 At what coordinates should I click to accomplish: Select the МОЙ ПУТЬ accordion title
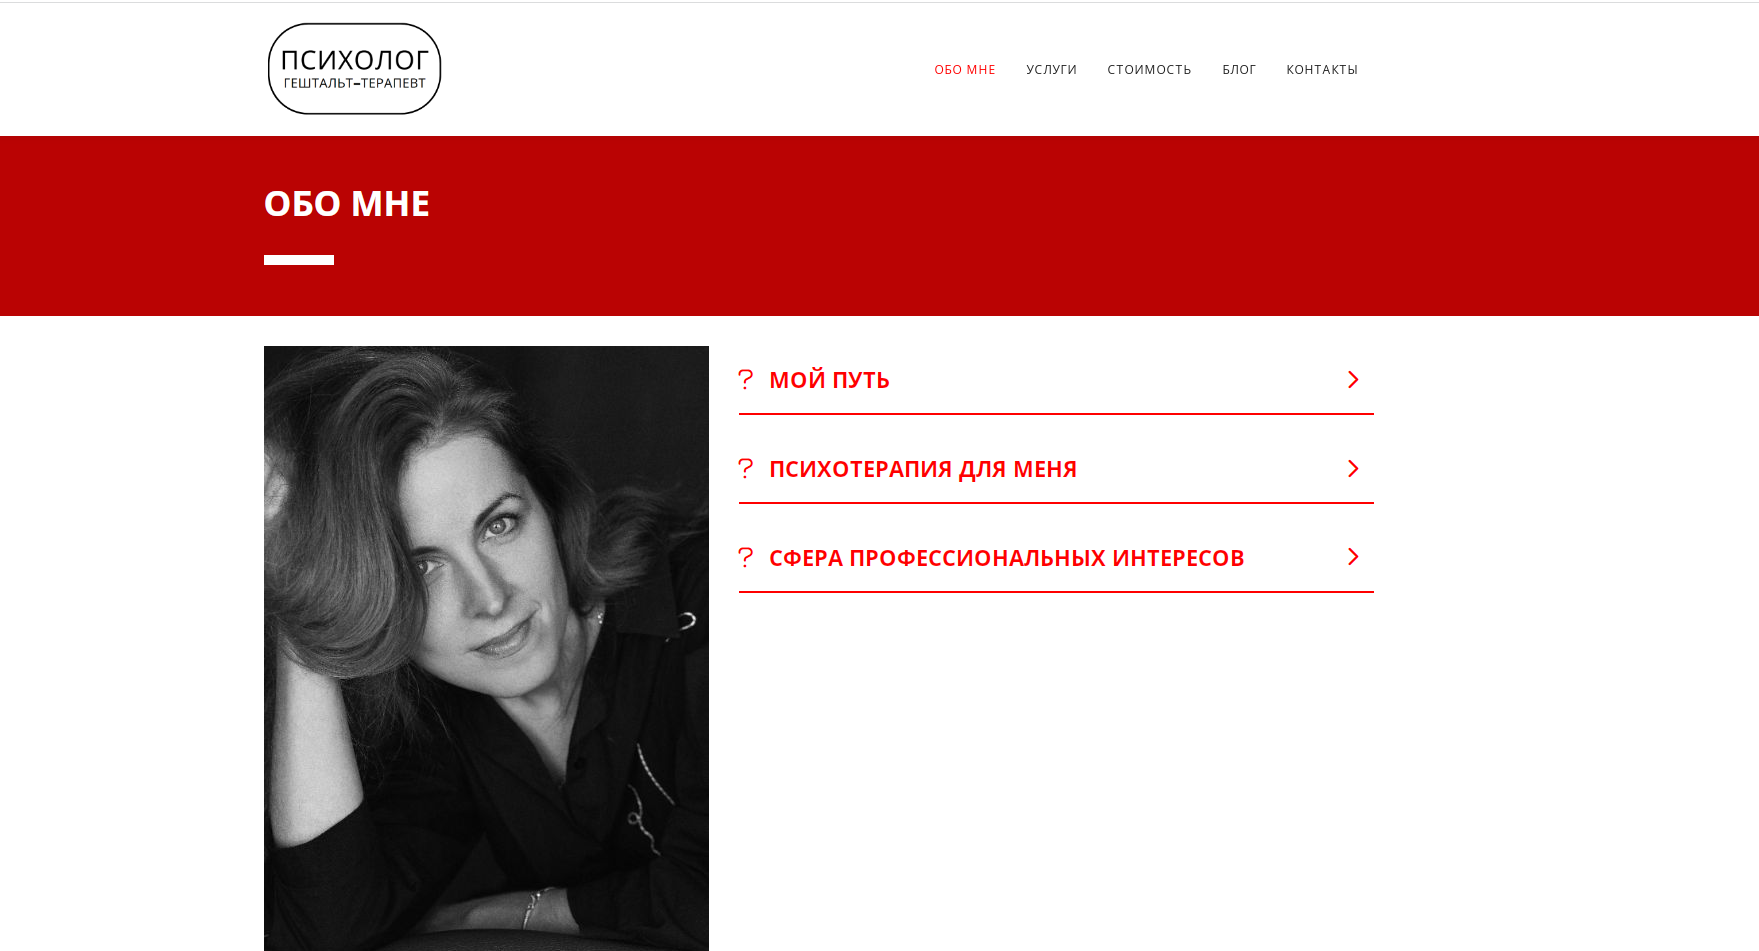point(829,380)
